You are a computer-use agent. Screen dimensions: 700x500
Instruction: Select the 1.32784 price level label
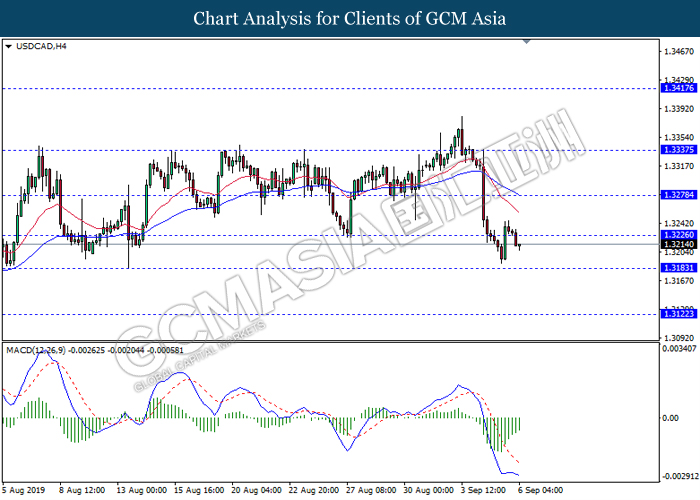tap(678, 195)
